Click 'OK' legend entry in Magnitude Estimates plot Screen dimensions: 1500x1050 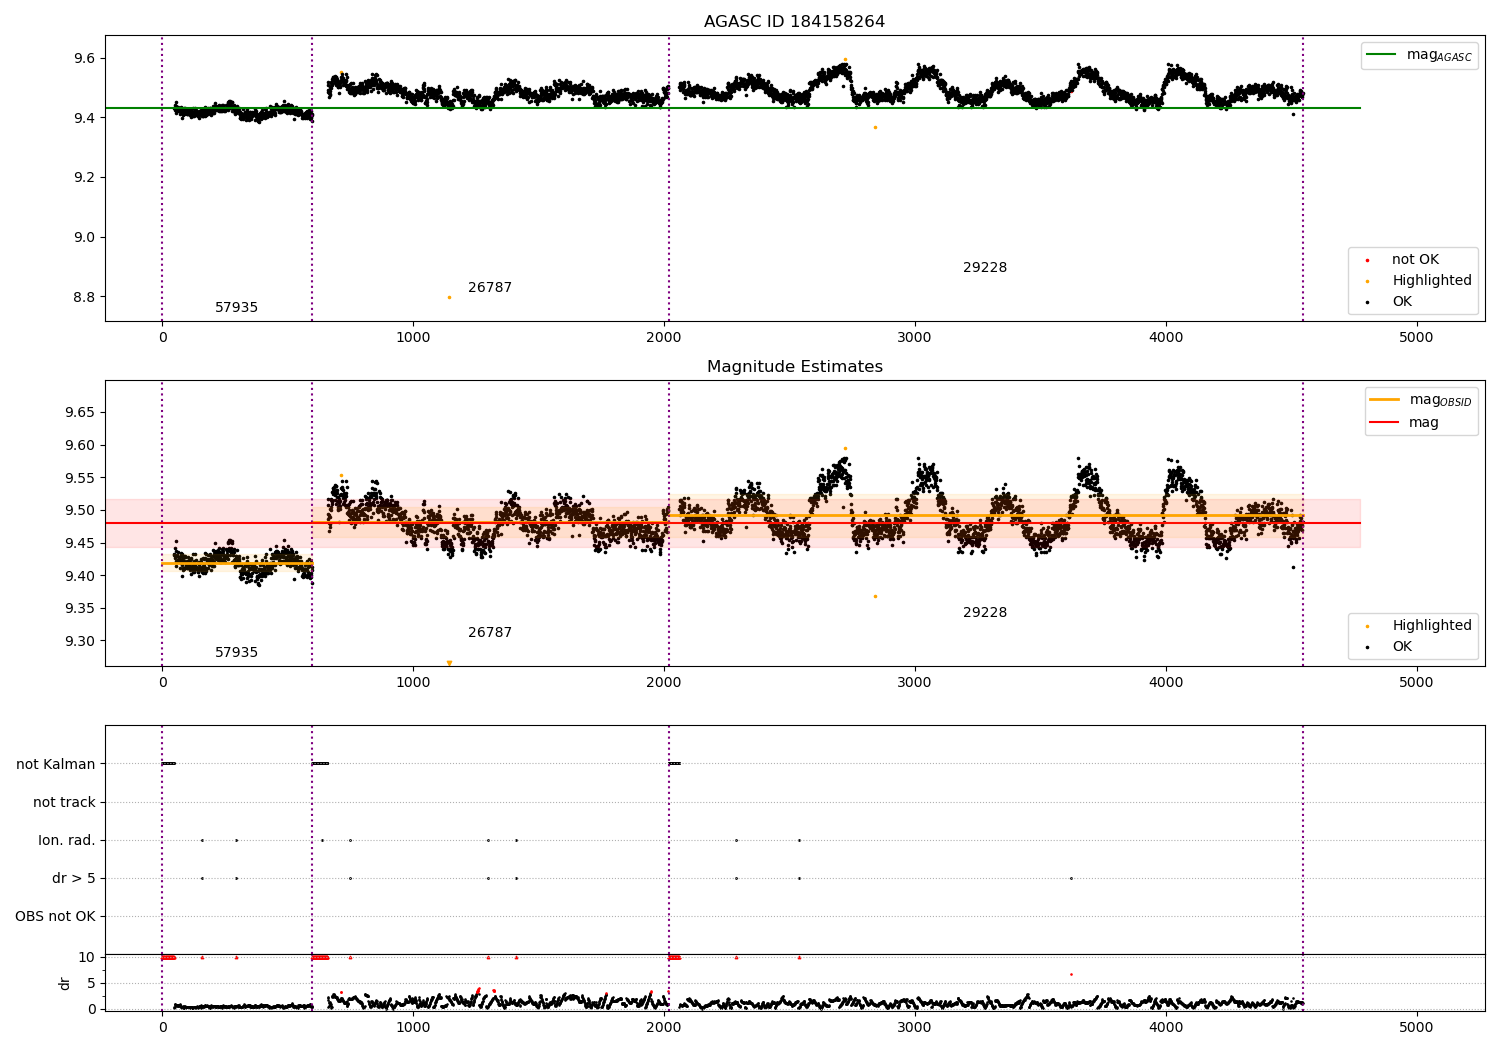[1402, 647]
